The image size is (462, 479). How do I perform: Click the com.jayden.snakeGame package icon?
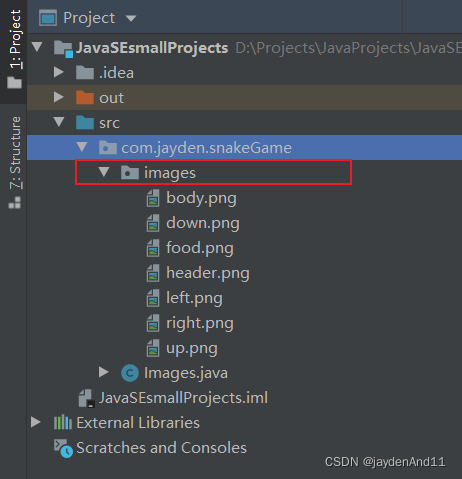click(x=108, y=147)
